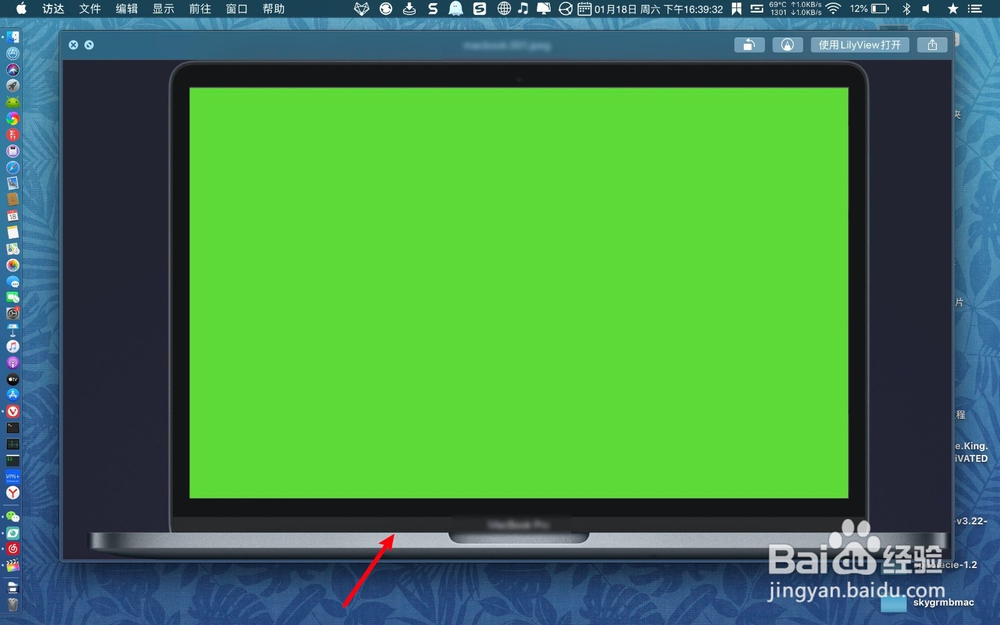Click the 使用LilyView打开 button

click(x=860, y=45)
